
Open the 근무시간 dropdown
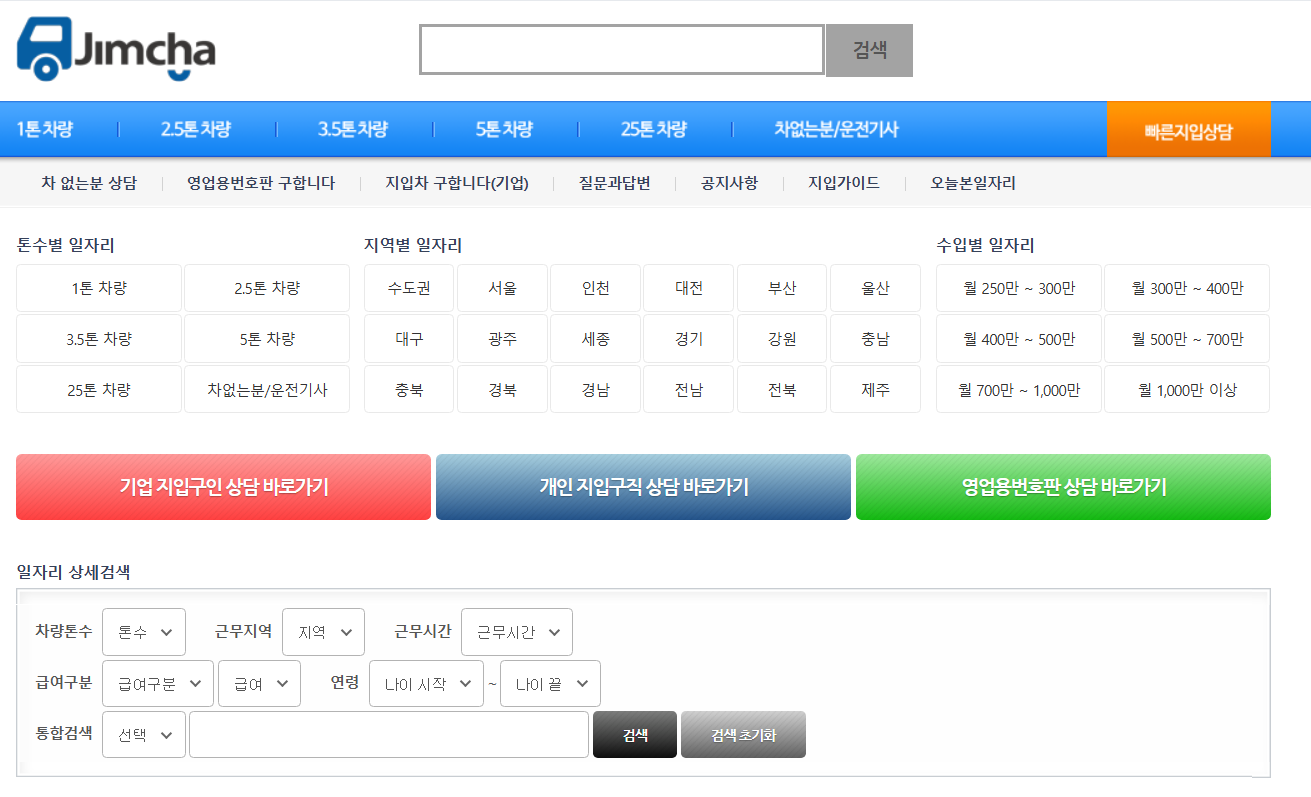point(517,632)
